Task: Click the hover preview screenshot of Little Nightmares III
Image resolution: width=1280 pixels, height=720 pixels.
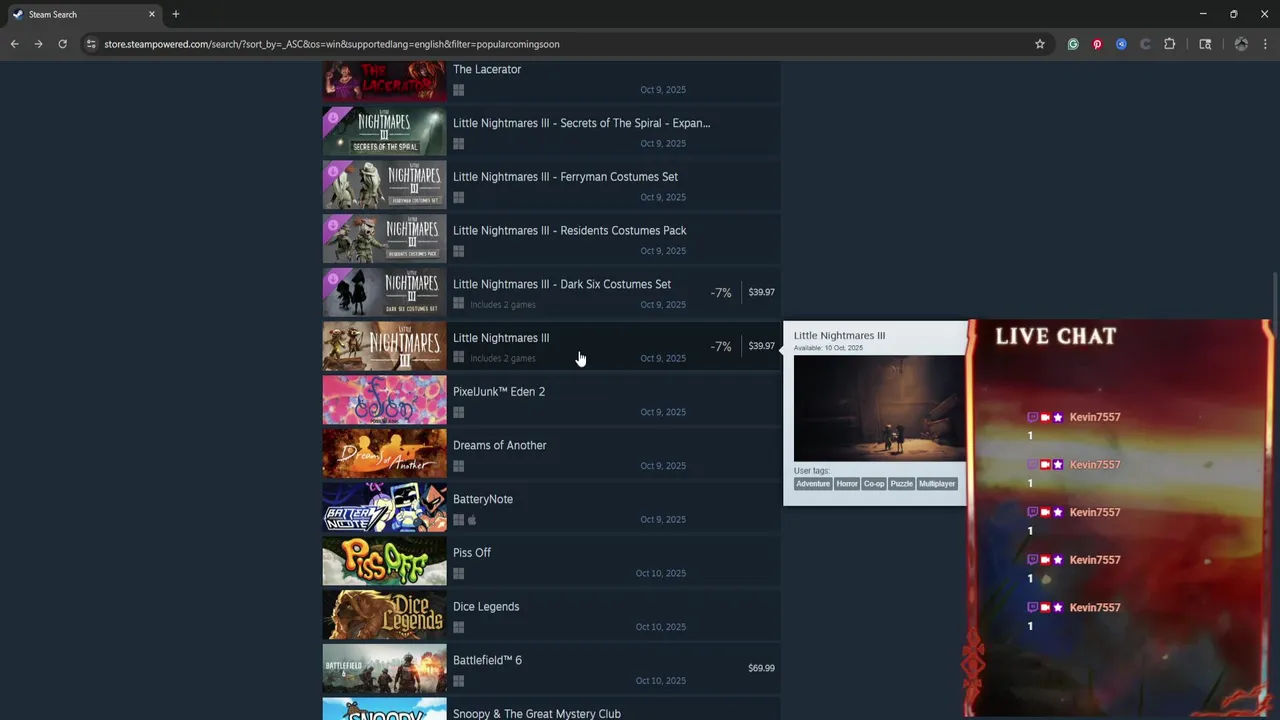Action: pos(880,408)
